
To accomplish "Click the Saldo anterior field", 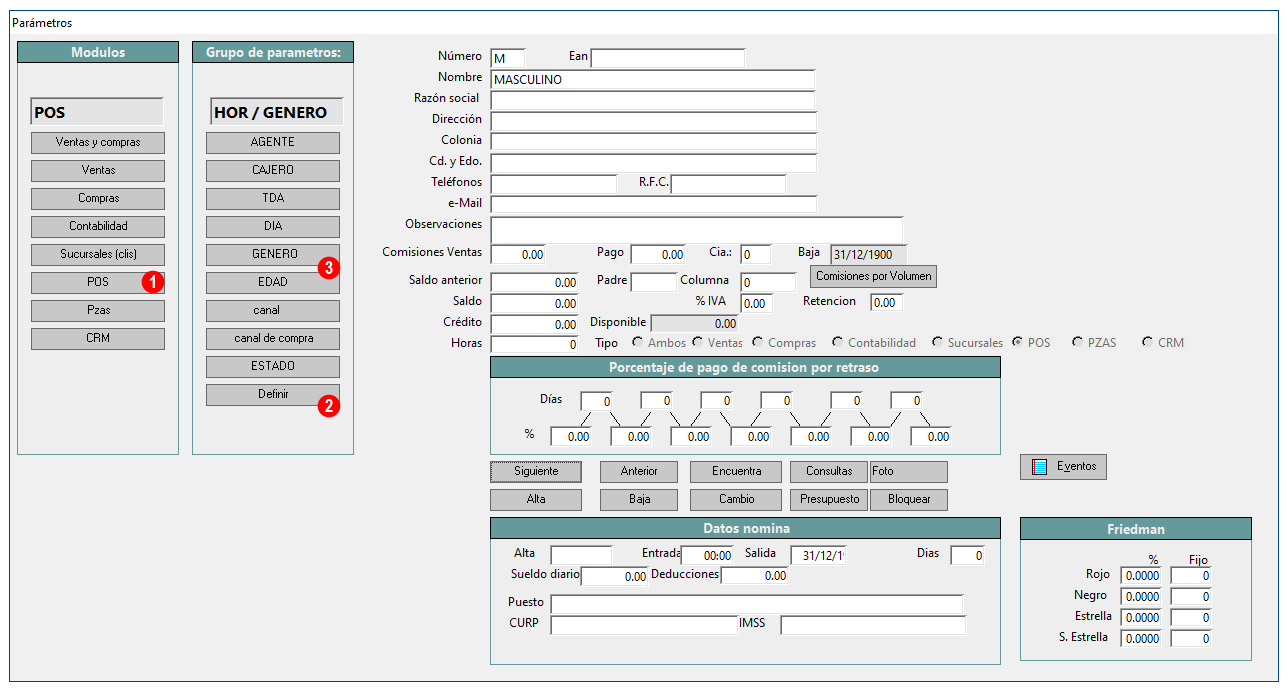I will point(535,283).
